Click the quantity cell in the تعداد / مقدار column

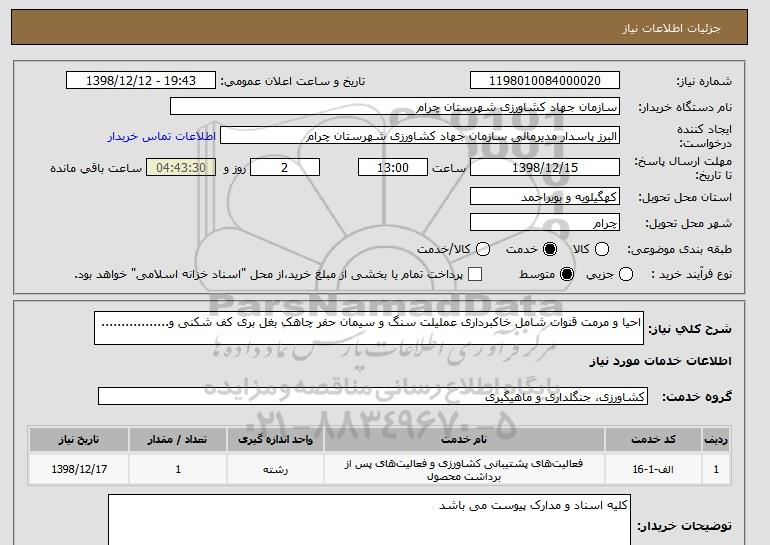[178, 469]
